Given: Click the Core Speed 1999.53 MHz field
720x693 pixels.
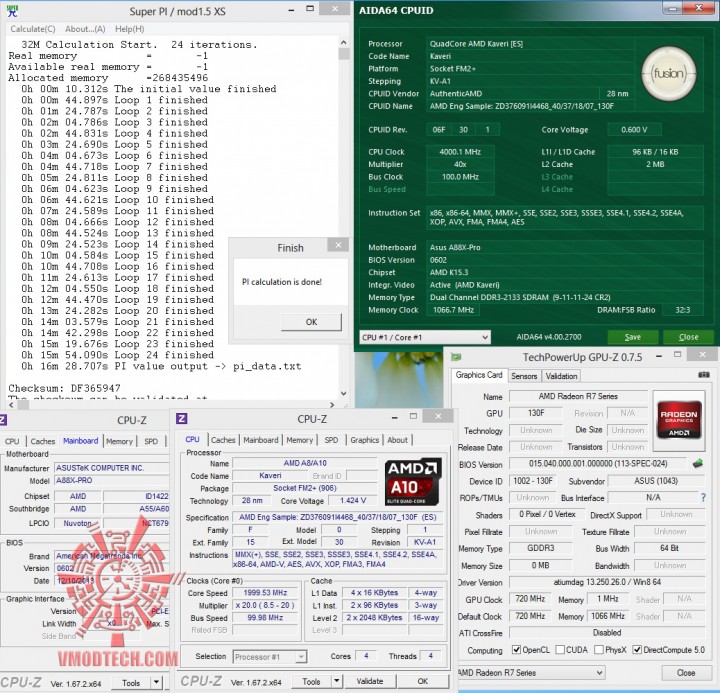Looking at the screenshot, I should click(265, 593).
